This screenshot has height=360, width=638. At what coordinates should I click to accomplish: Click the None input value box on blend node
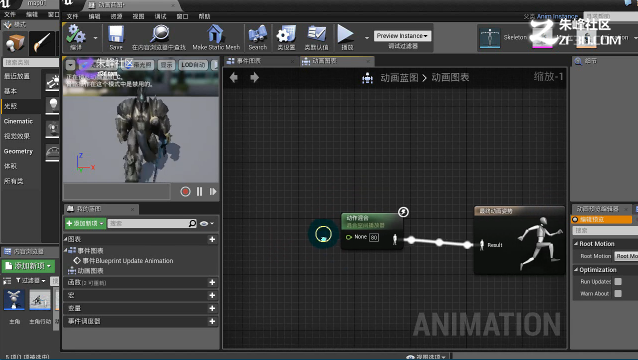(374, 237)
